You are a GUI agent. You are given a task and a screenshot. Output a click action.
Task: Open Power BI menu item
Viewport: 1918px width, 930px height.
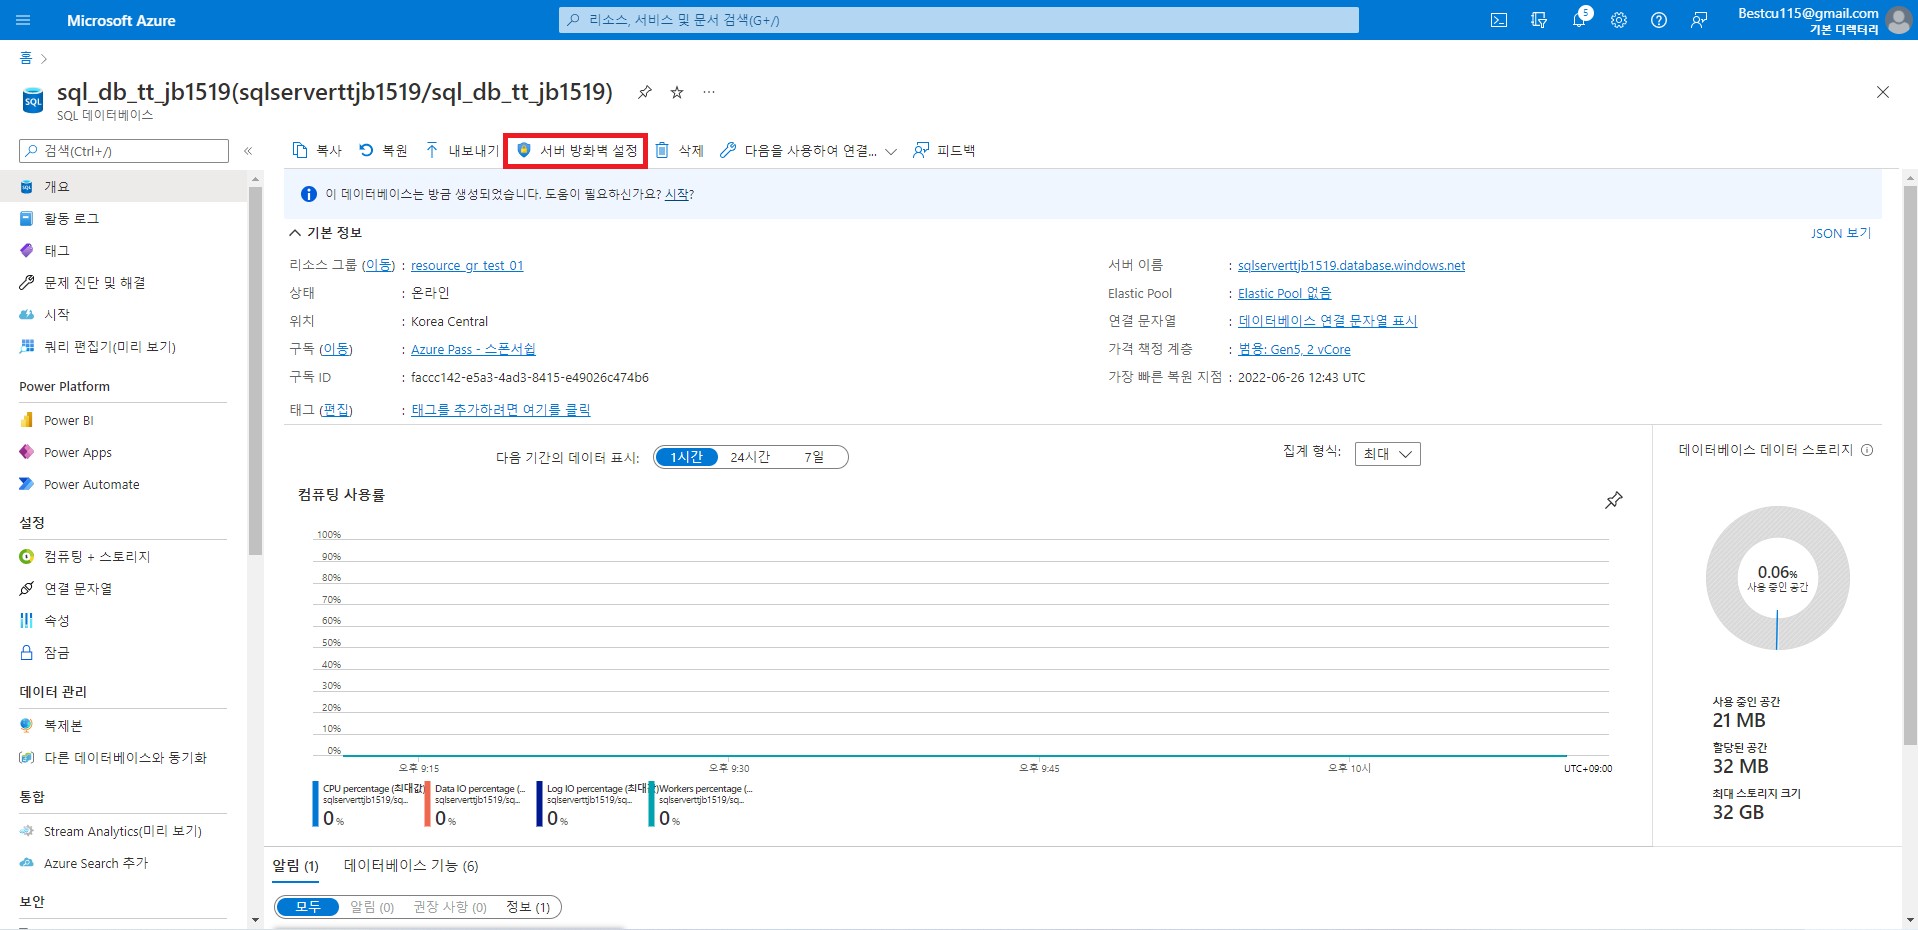tap(124, 421)
